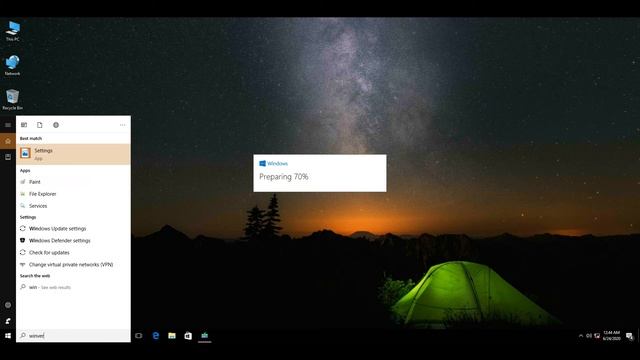Click the Windows logo in the Preparing dialog
640x360 pixels.
tap(262, 163)
